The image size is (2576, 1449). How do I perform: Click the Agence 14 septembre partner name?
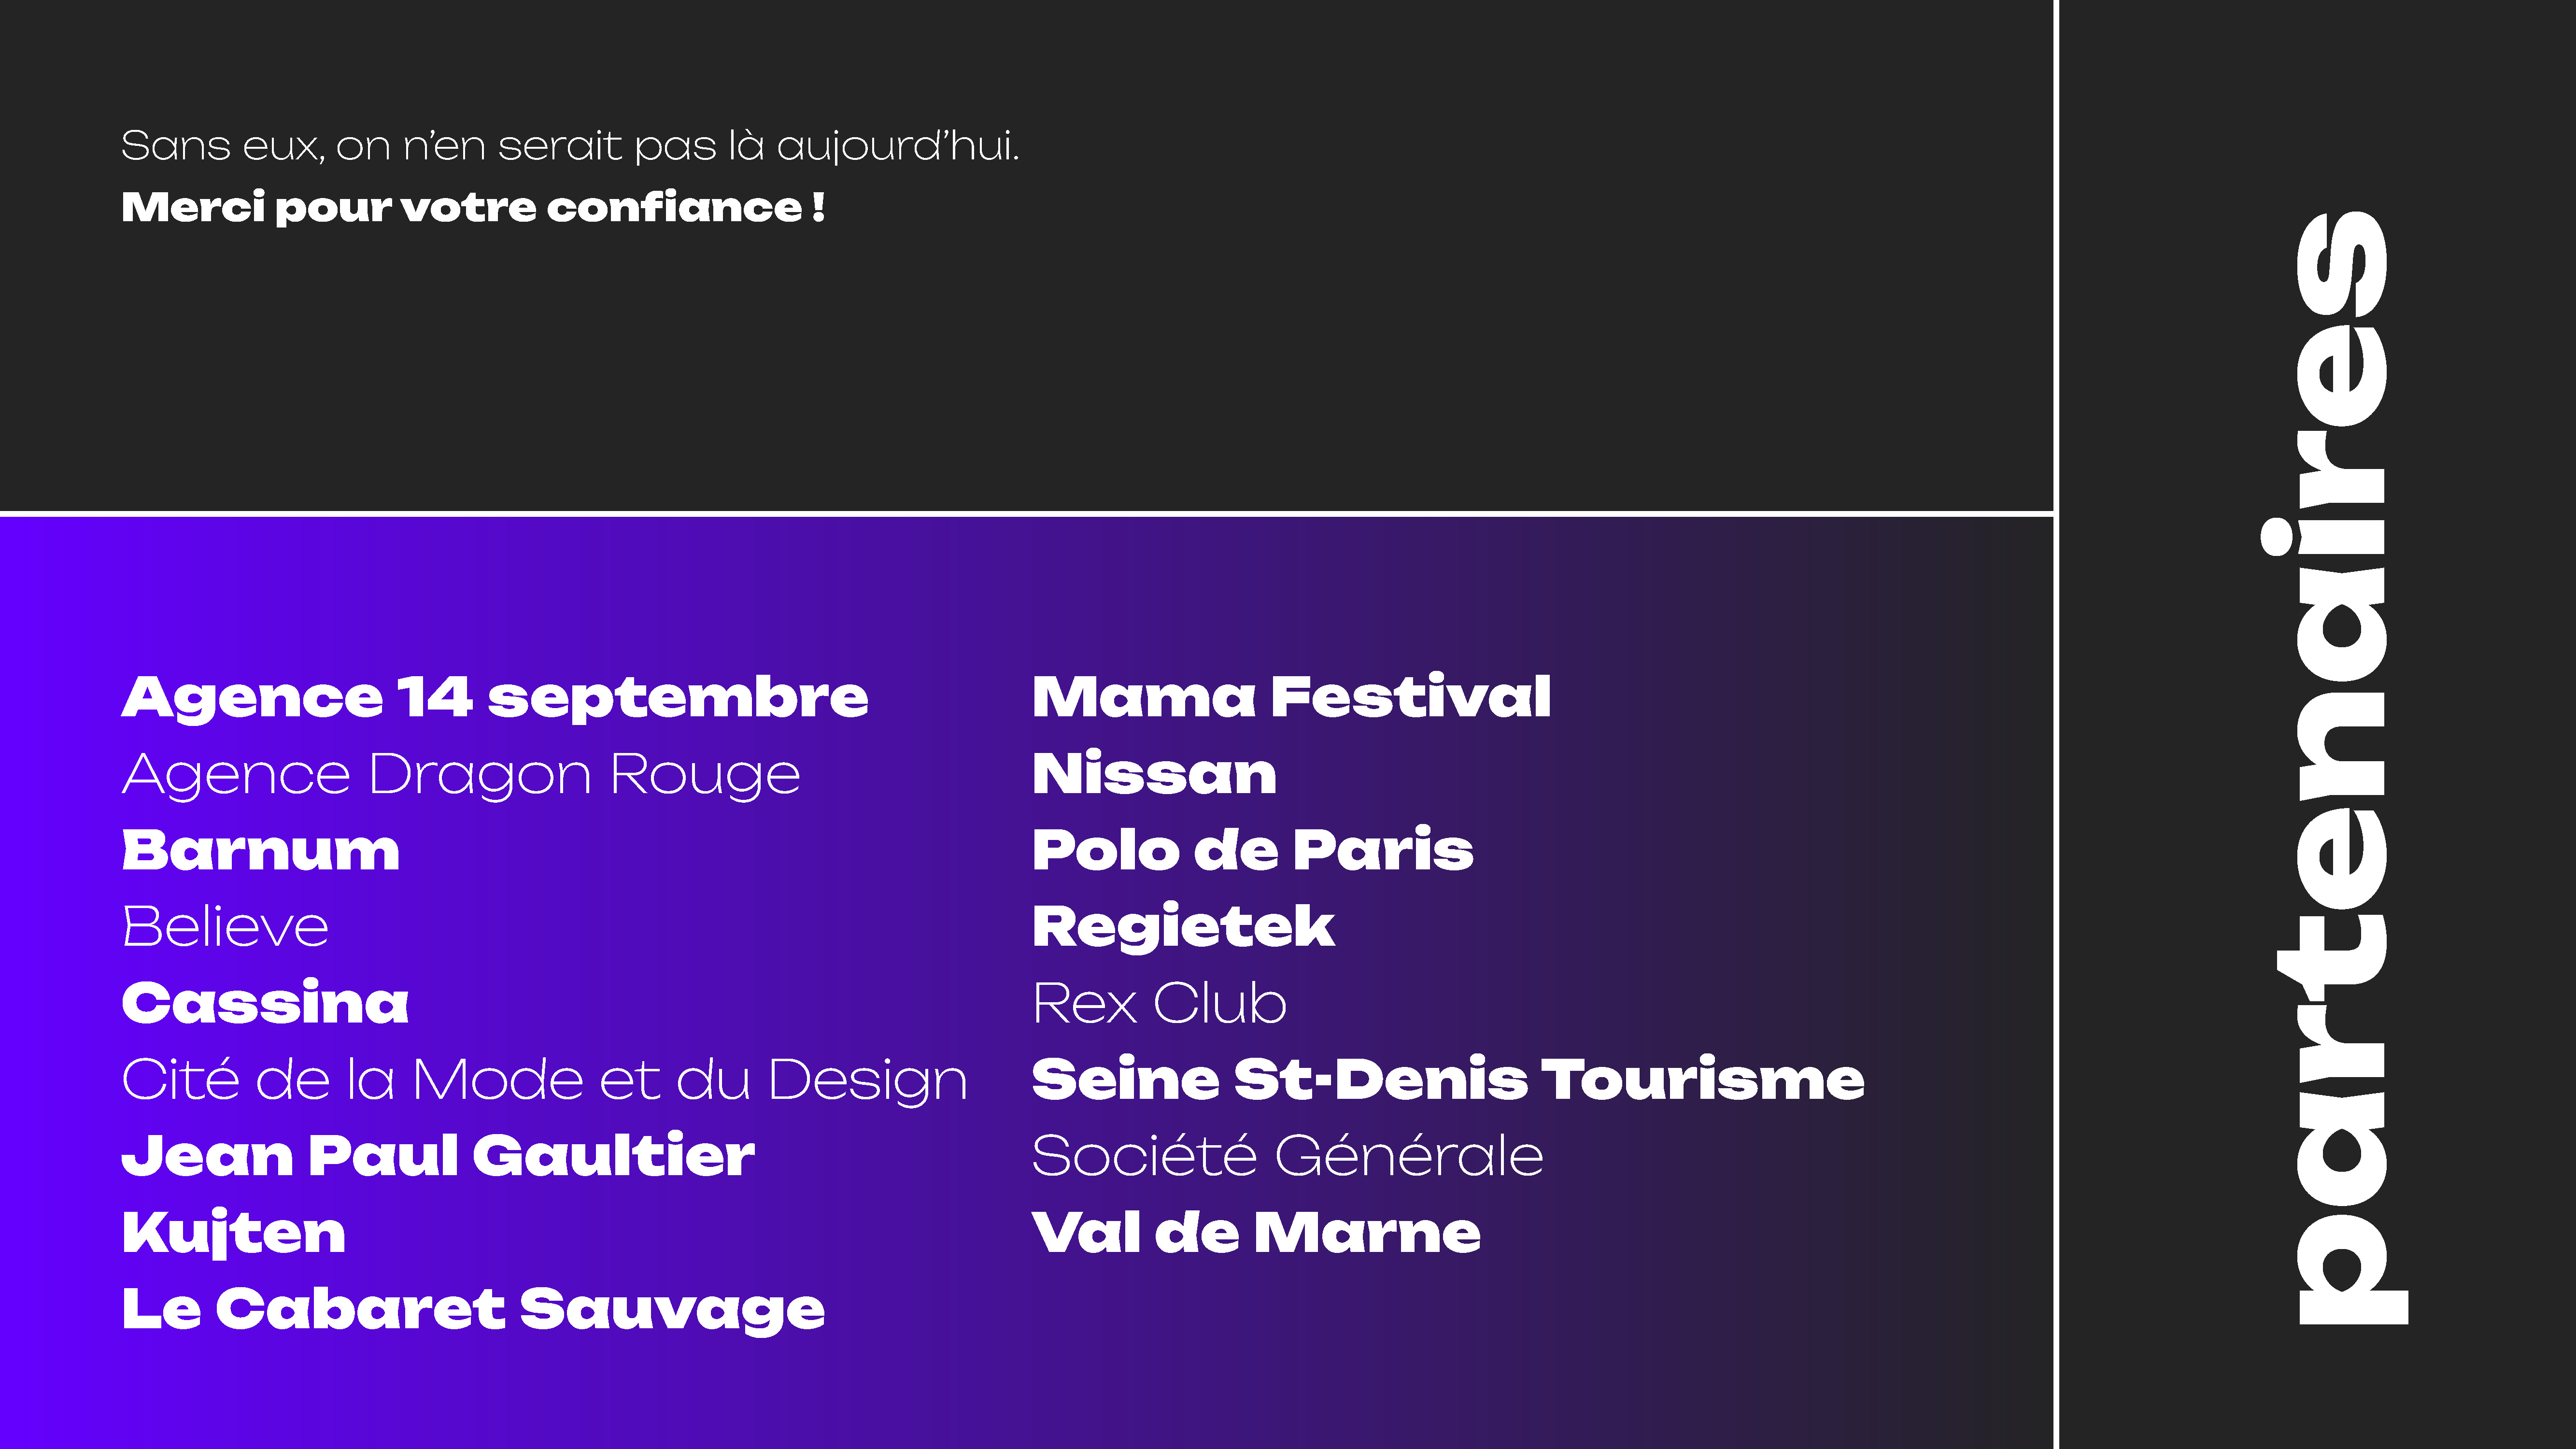tap(495, 699)
